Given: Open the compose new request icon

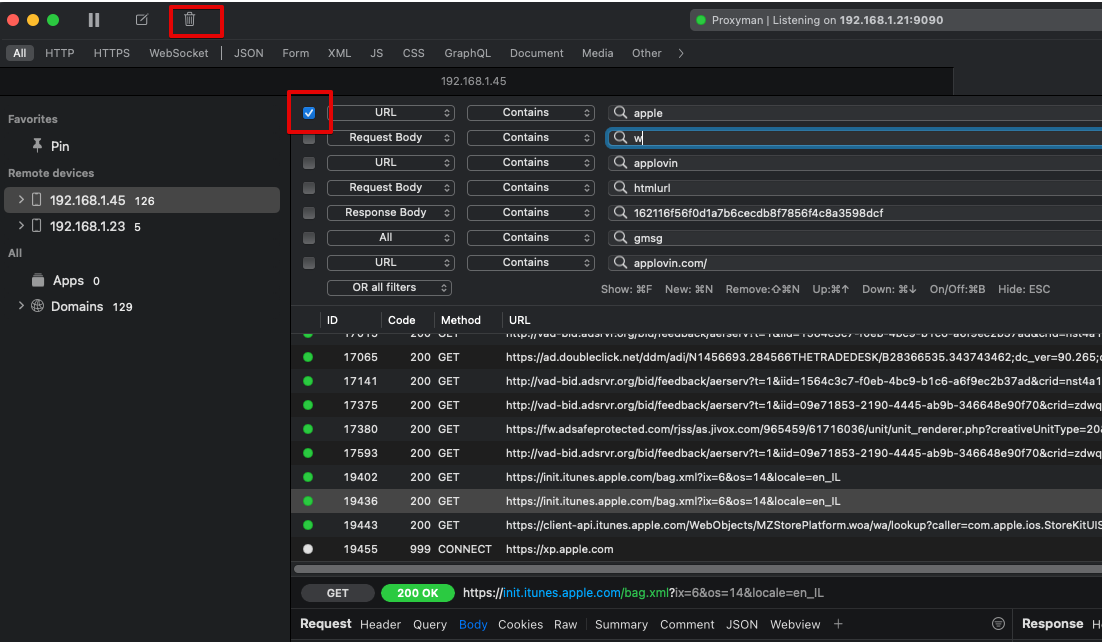Looking at the screenshot, I should point(141,19).
